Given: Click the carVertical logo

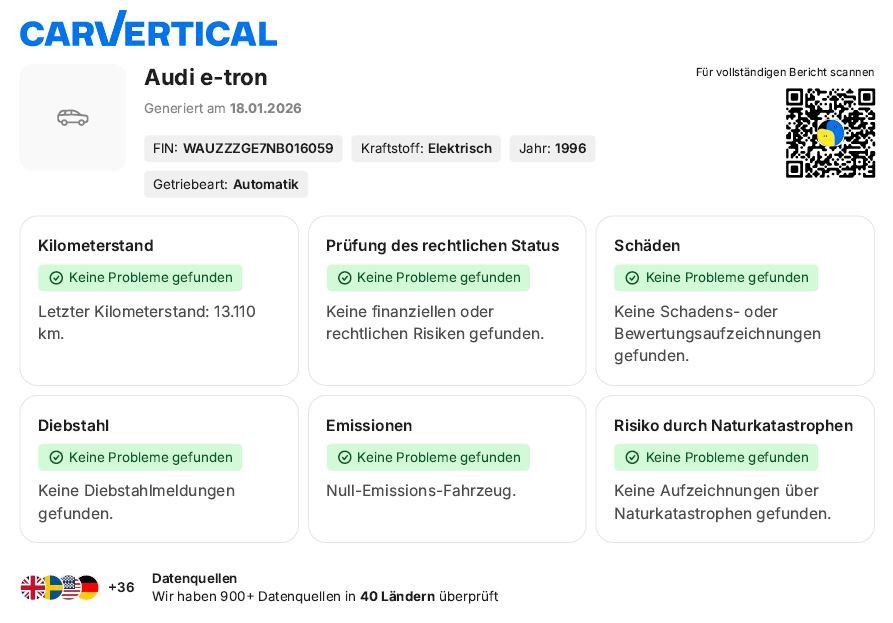Looking at the screenshot, I should [x=148, y=30].
